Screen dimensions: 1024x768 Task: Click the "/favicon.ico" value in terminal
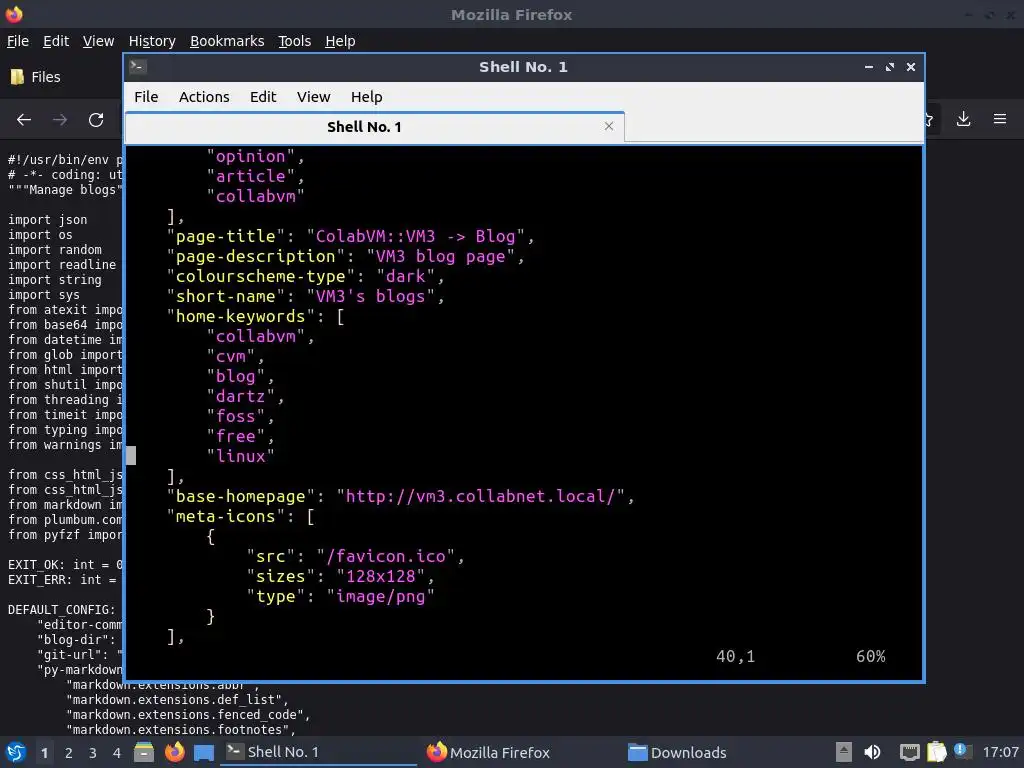point(386,556)
